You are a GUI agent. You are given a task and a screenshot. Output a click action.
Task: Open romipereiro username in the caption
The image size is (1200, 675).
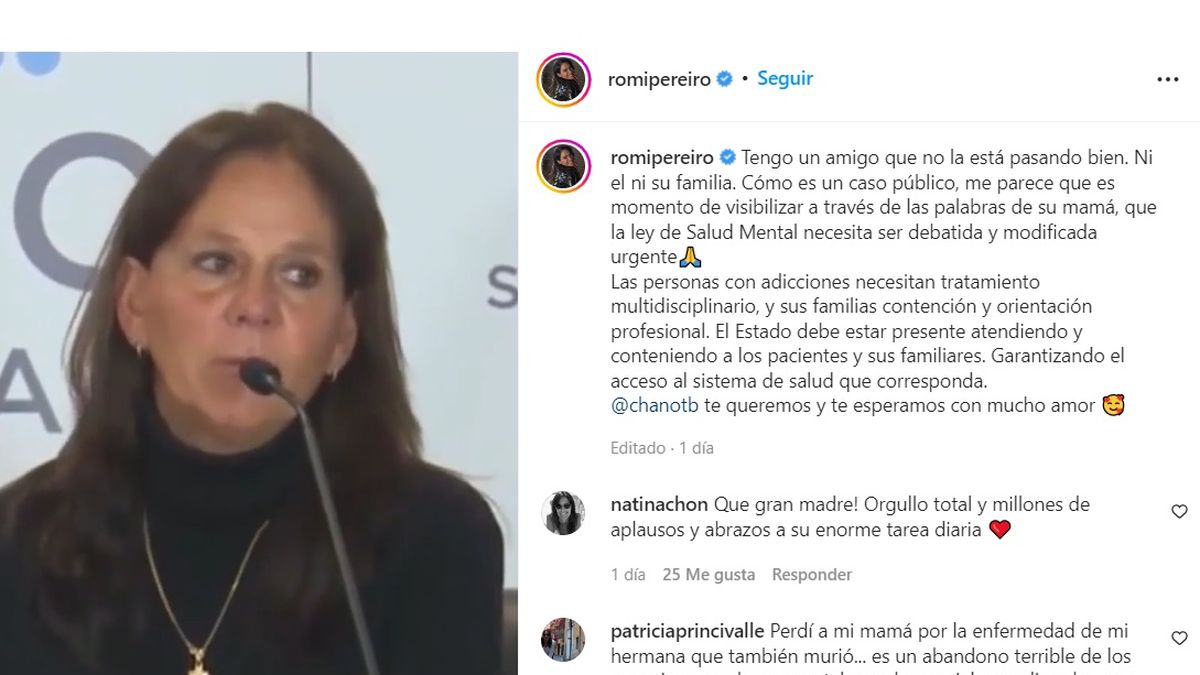coord(662,158)
